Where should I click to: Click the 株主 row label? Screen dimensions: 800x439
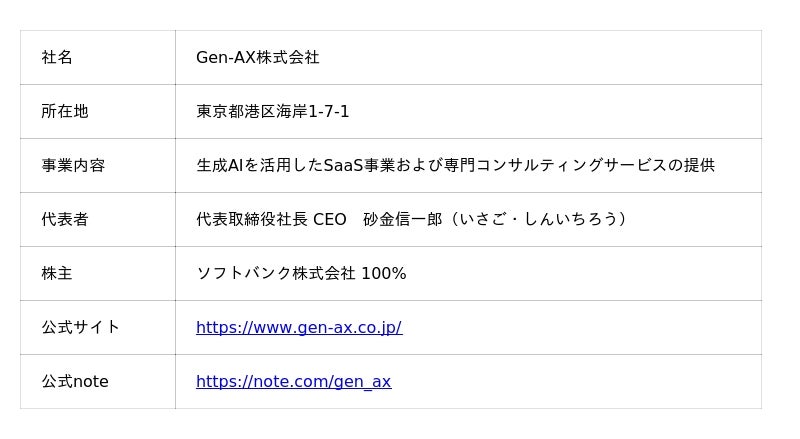point(57,273)
